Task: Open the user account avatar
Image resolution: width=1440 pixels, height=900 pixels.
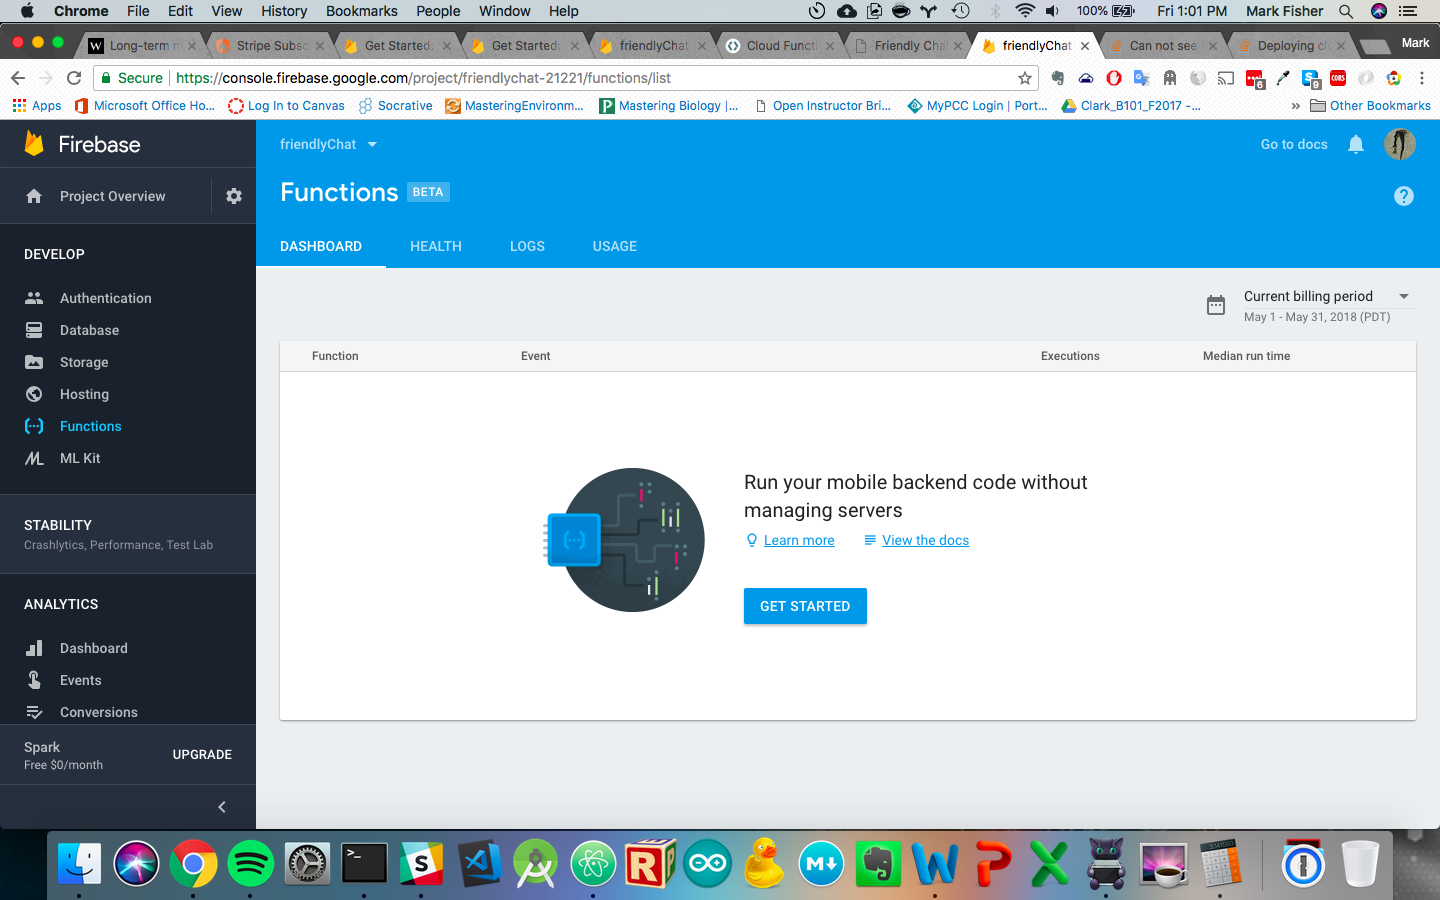Action: 1400,144
